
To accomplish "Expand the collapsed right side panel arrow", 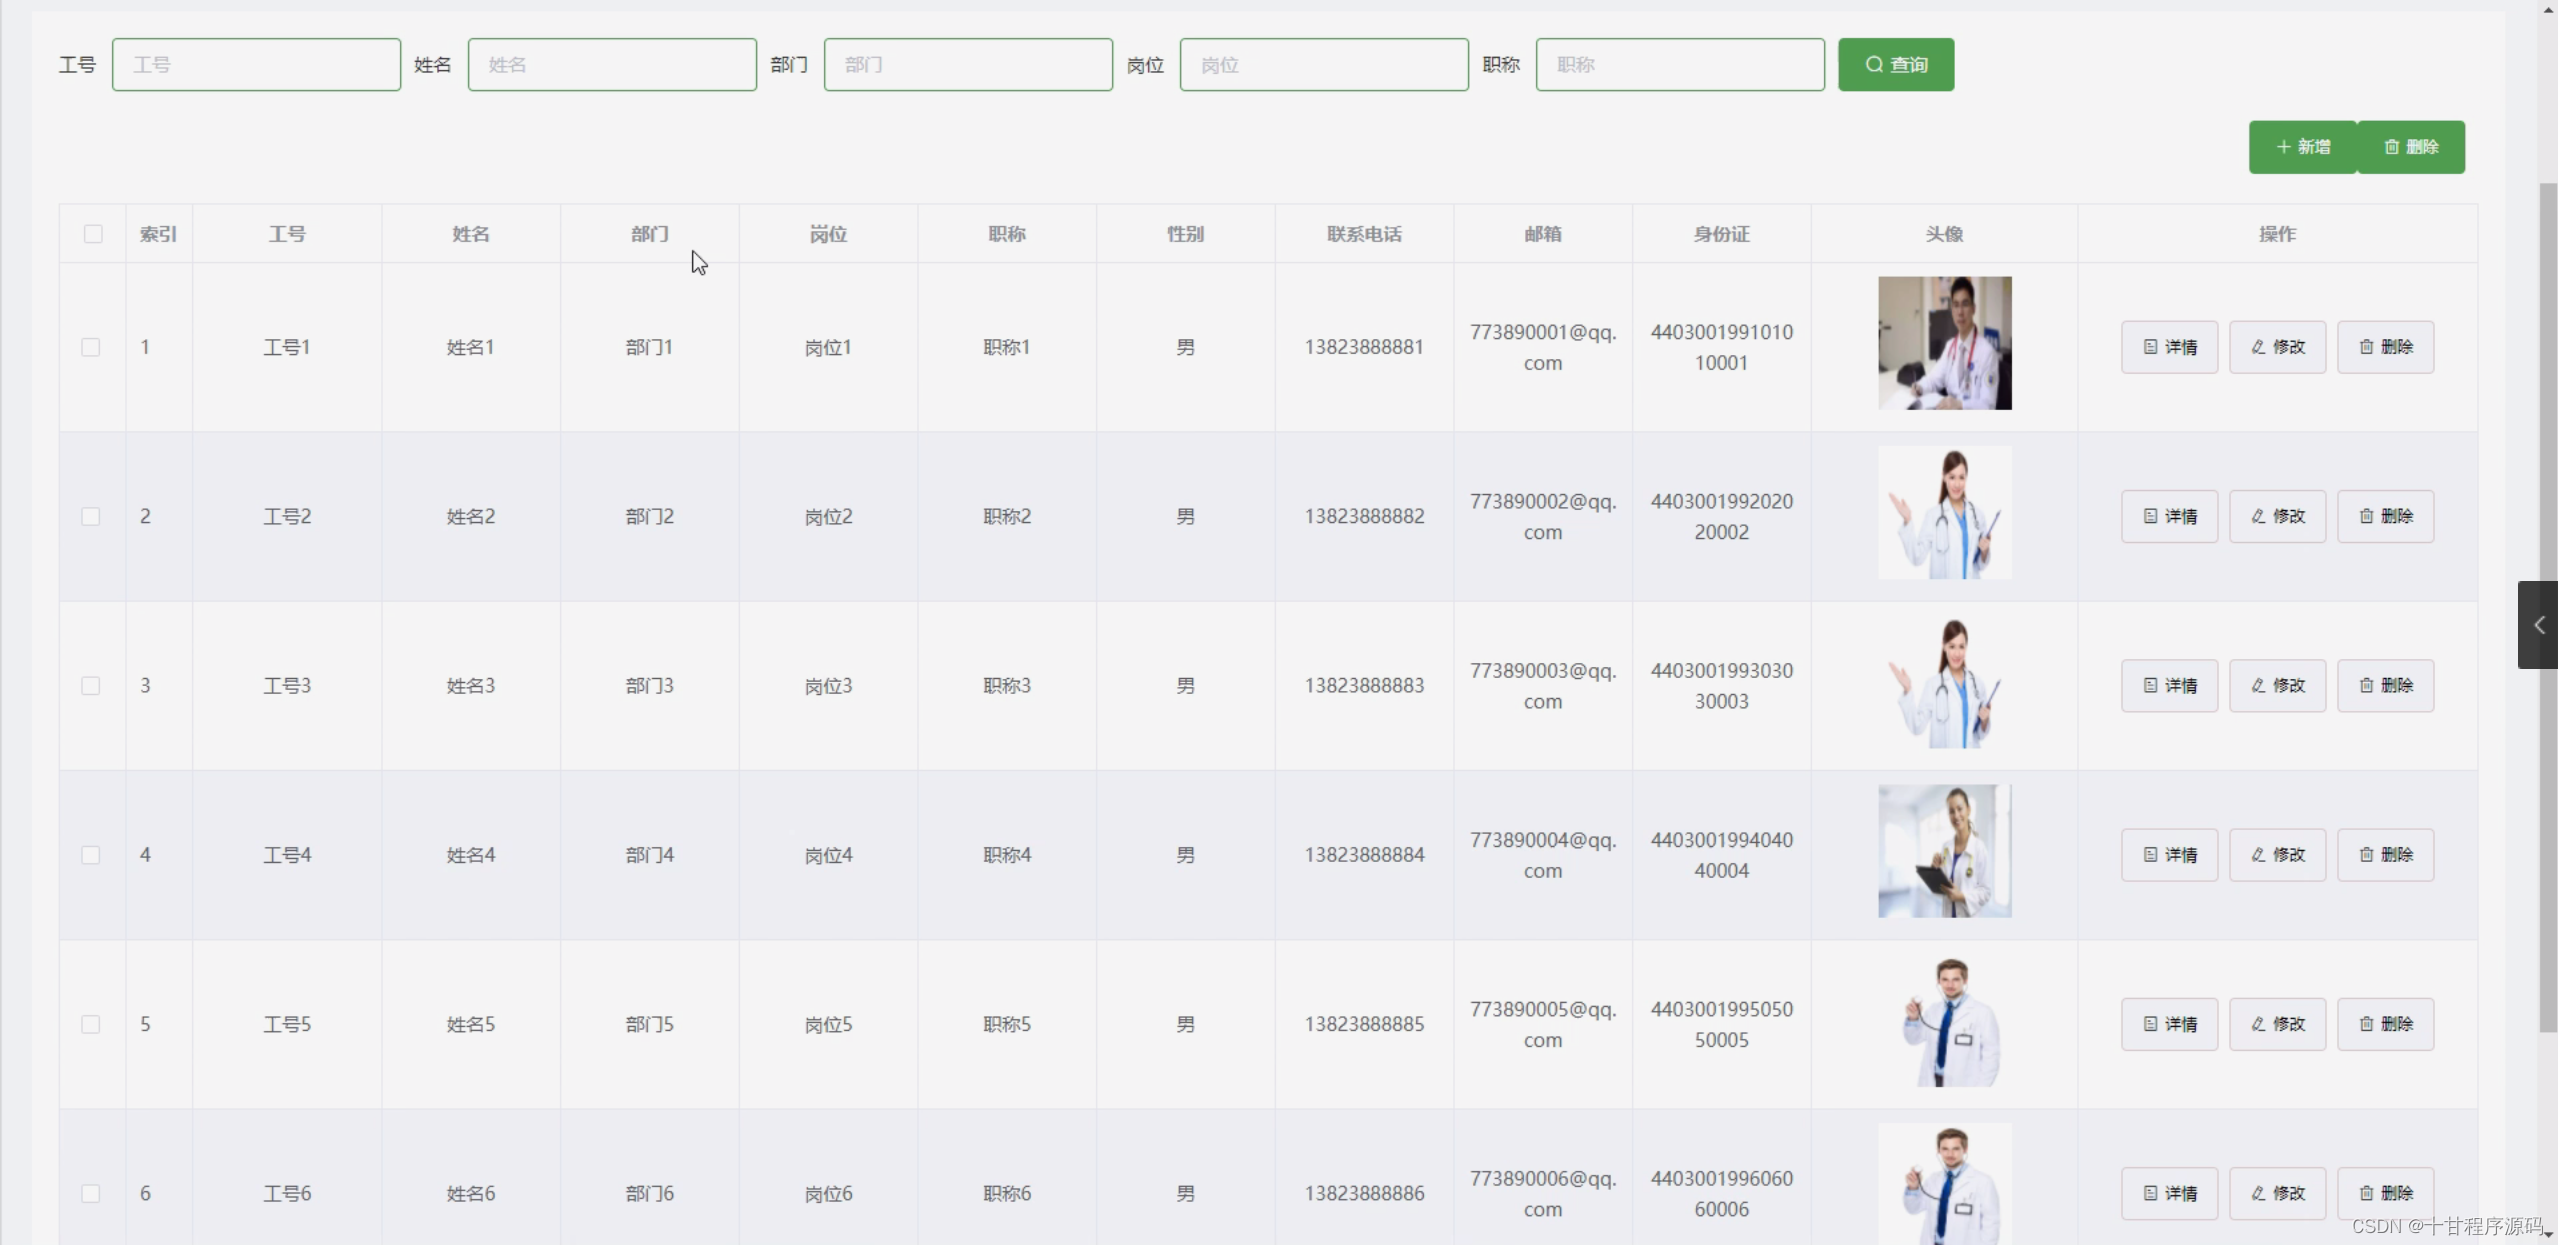I will click(x=2538, y=625).
